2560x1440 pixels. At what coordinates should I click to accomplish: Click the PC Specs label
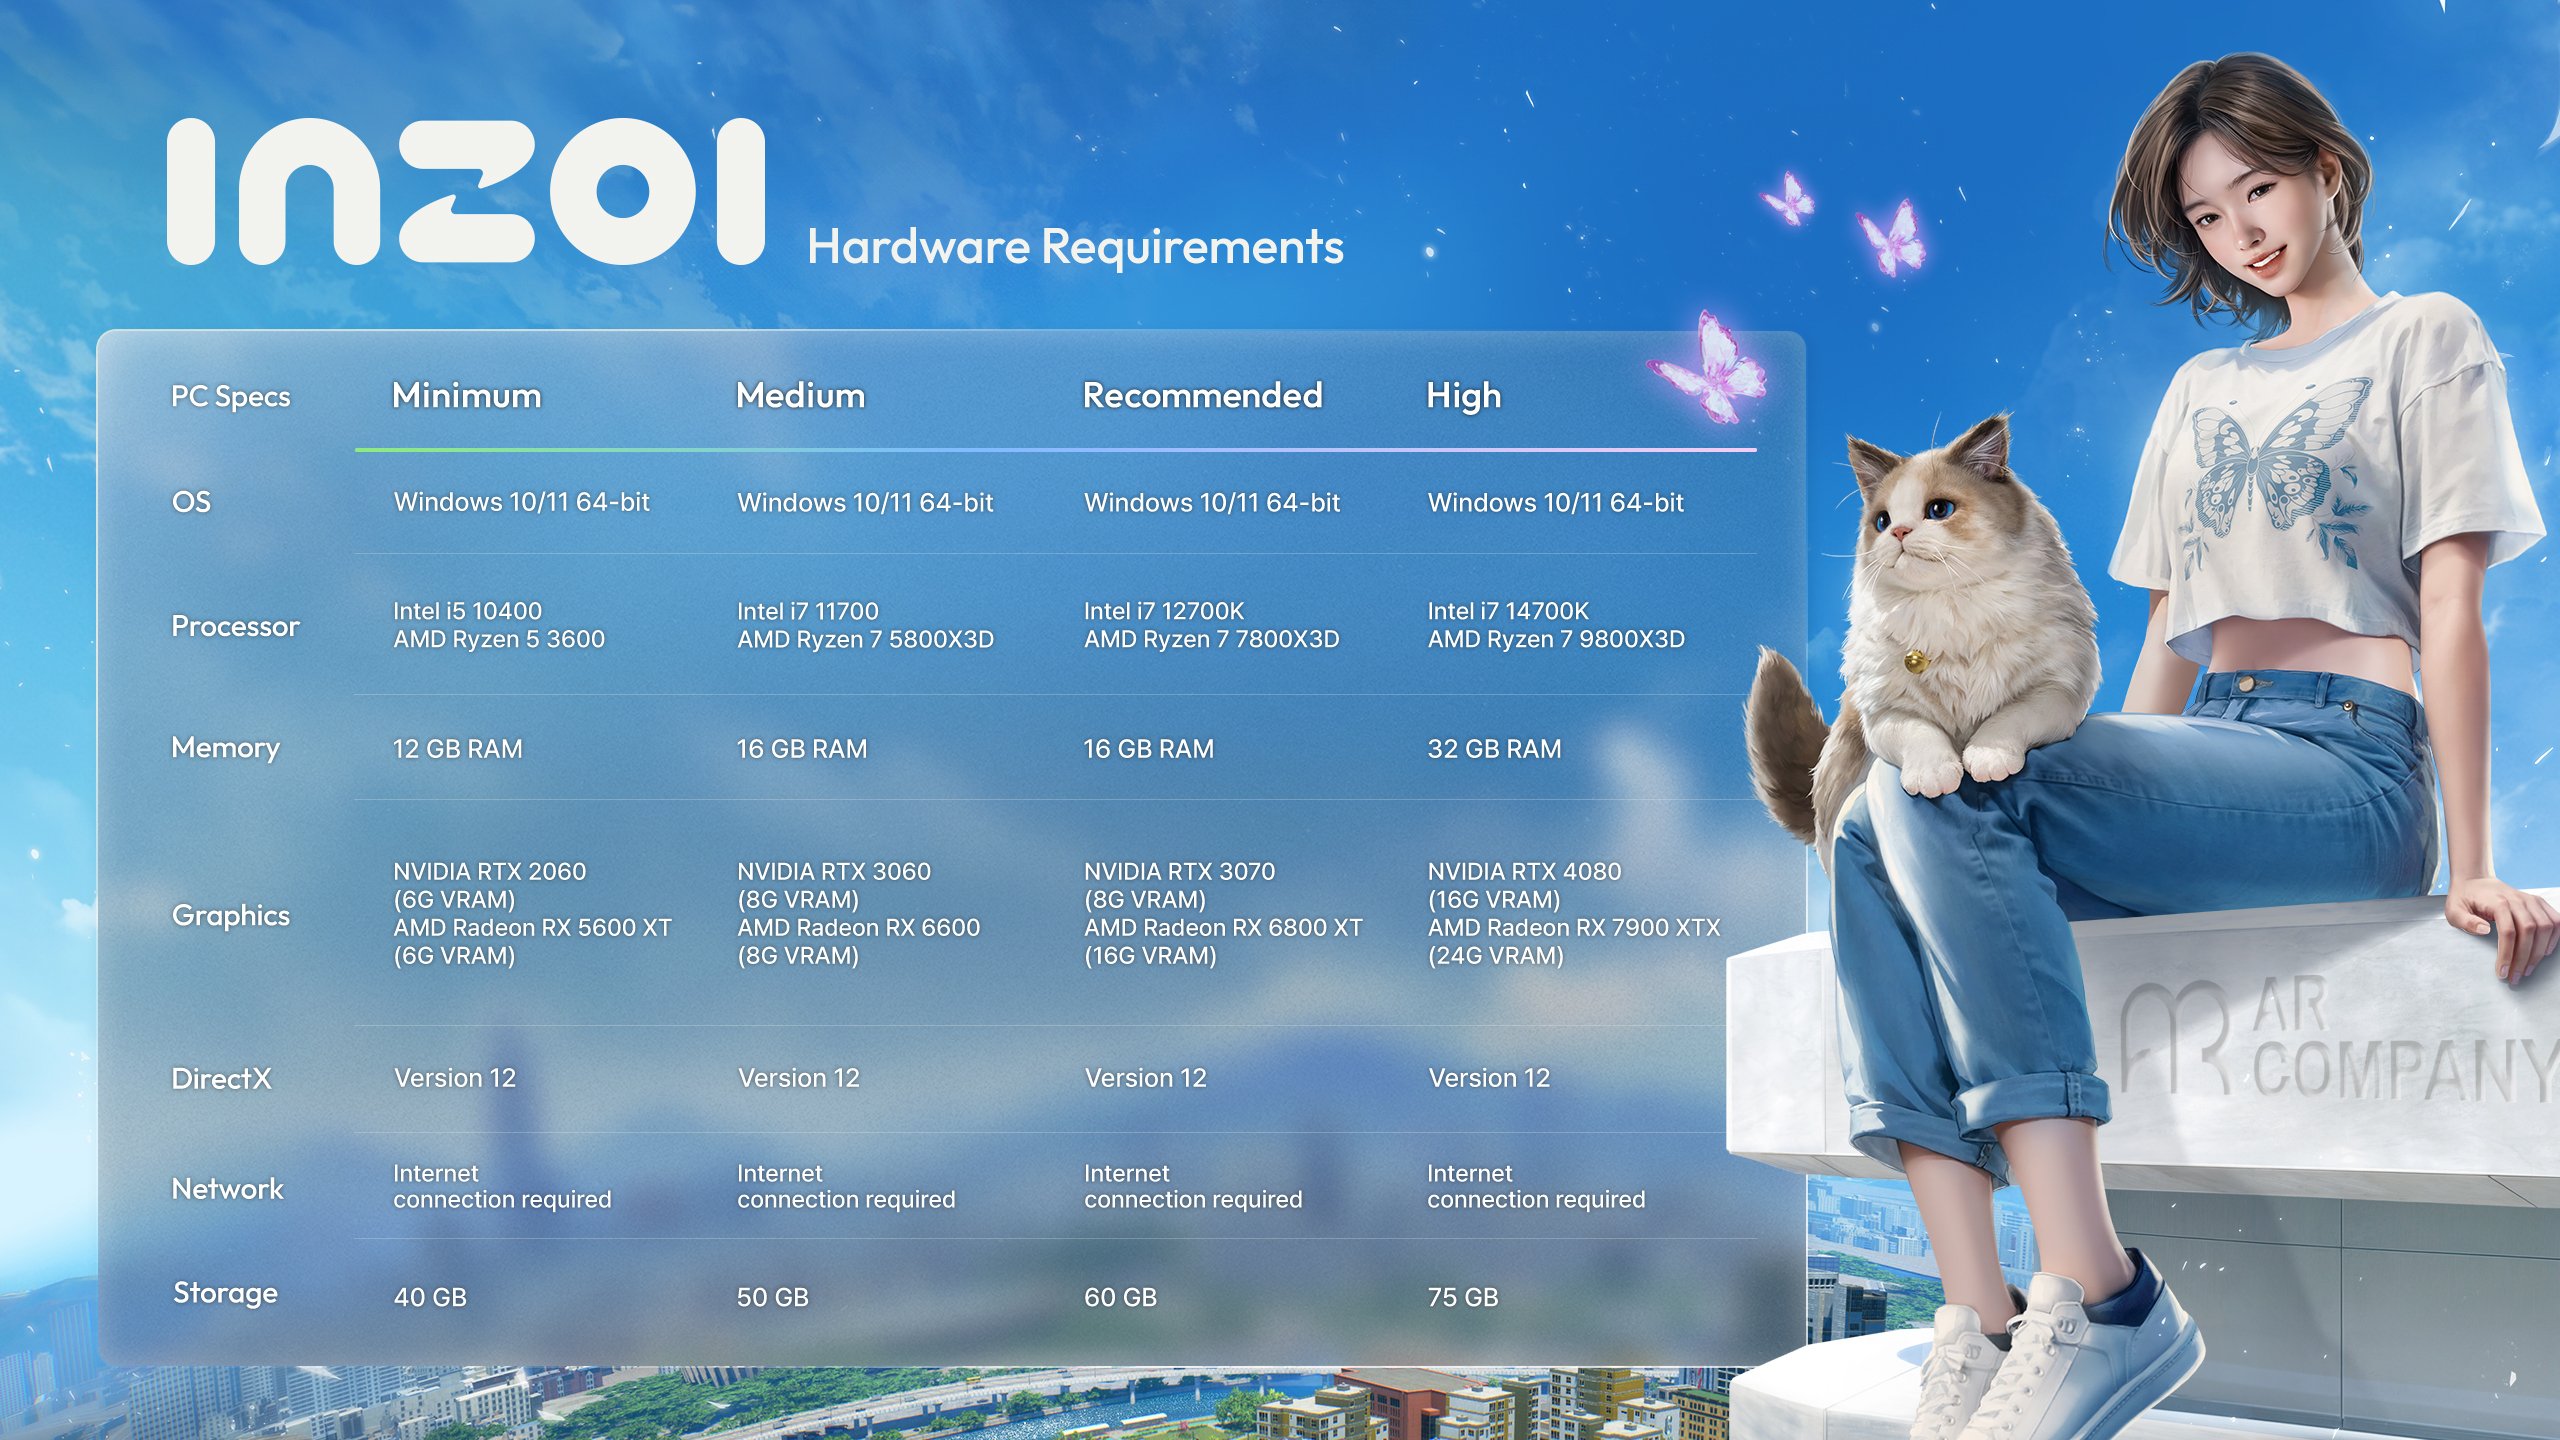(x=230, y=398)
